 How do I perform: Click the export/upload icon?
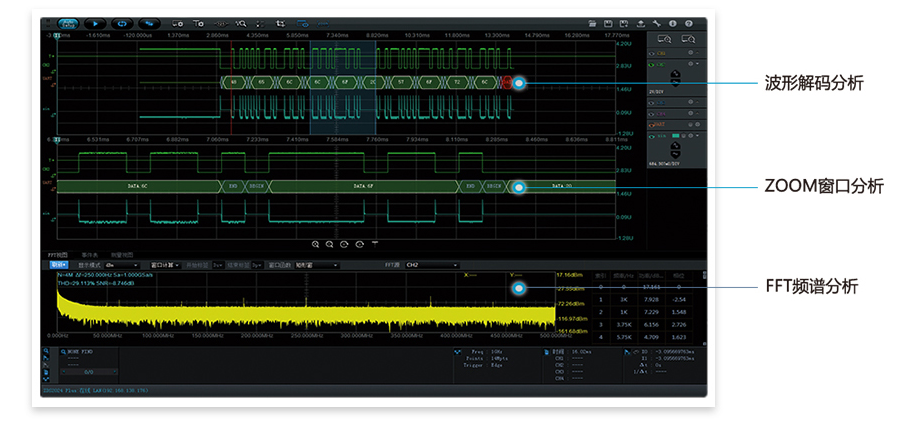point(640,24)
